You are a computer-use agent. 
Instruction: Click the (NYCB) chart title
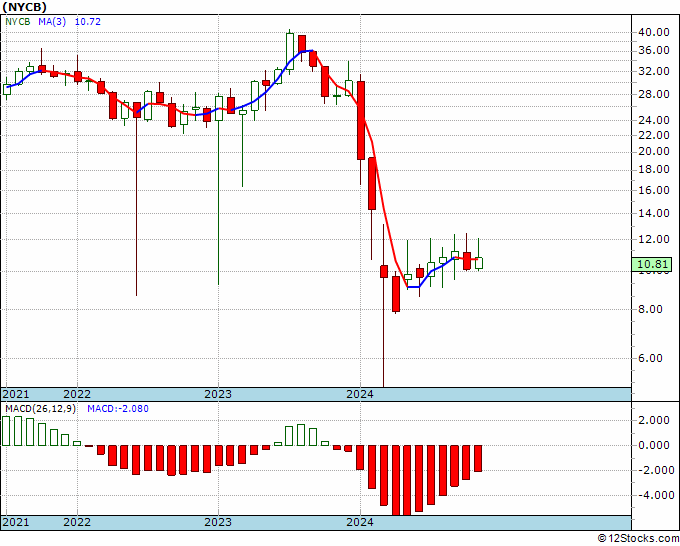24,7
